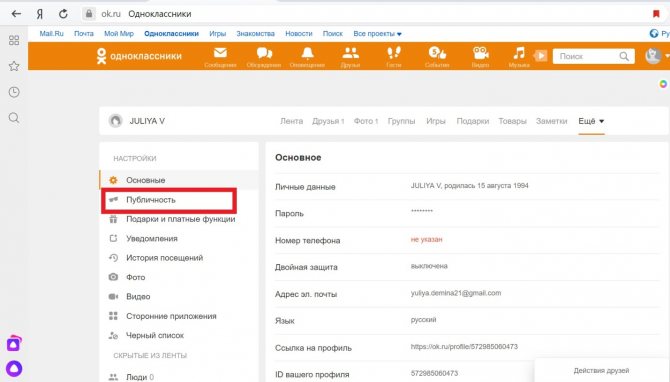The height and width of the screenshot is (382, 670).
Task: Click the Odnoklassniki logo
Action: [139, 56]
